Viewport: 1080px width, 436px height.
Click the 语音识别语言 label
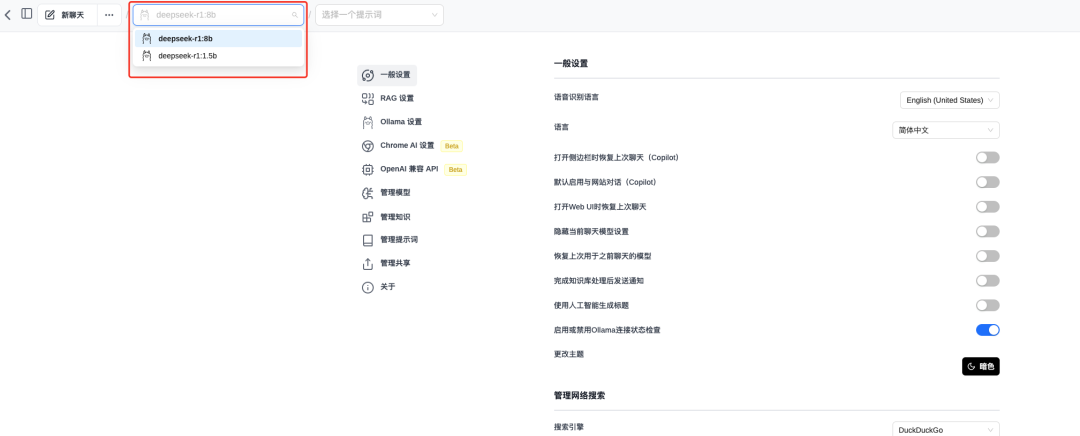[x=577, y=97]
